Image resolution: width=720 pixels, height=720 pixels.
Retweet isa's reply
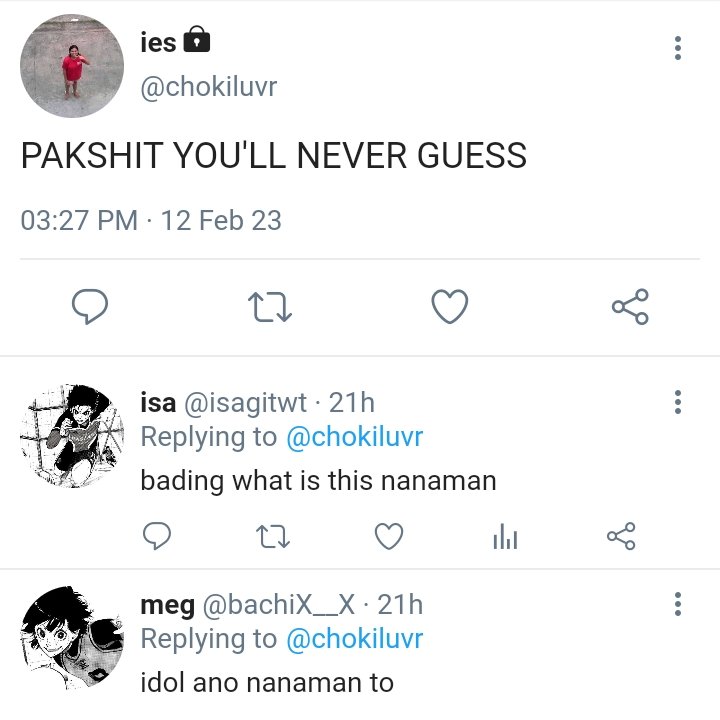click(x=273, y=537)
